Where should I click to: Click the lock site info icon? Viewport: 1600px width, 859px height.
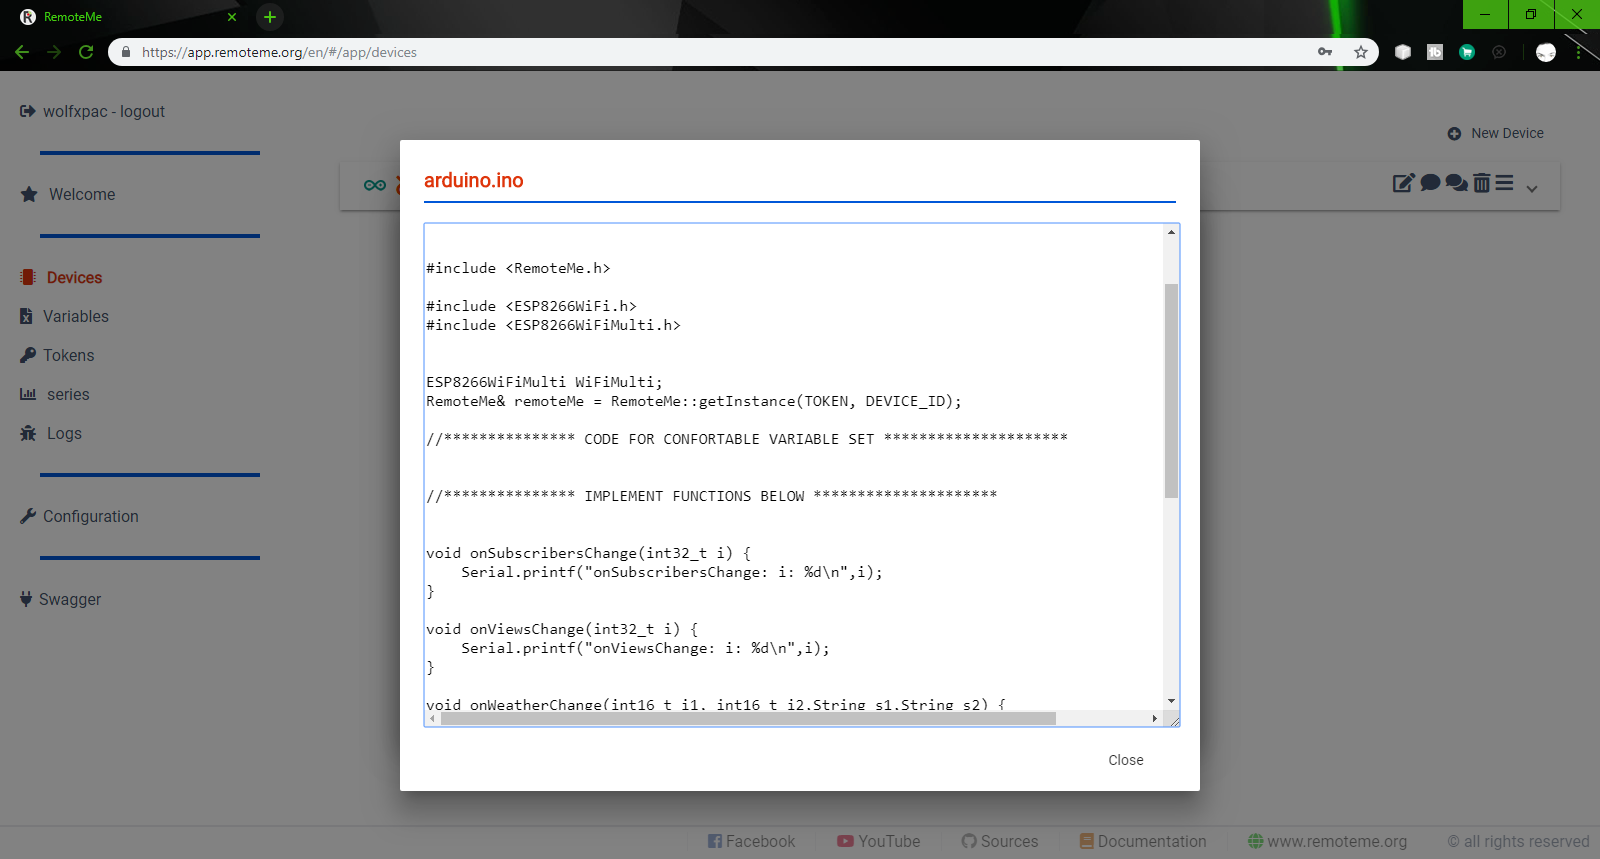(x=125, y=52)
